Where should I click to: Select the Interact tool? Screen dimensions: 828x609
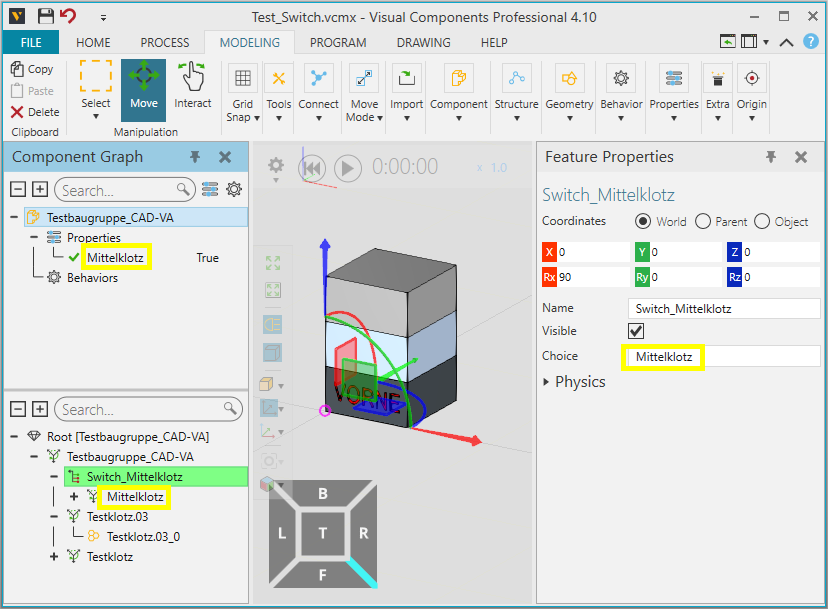tap(192, 88)
